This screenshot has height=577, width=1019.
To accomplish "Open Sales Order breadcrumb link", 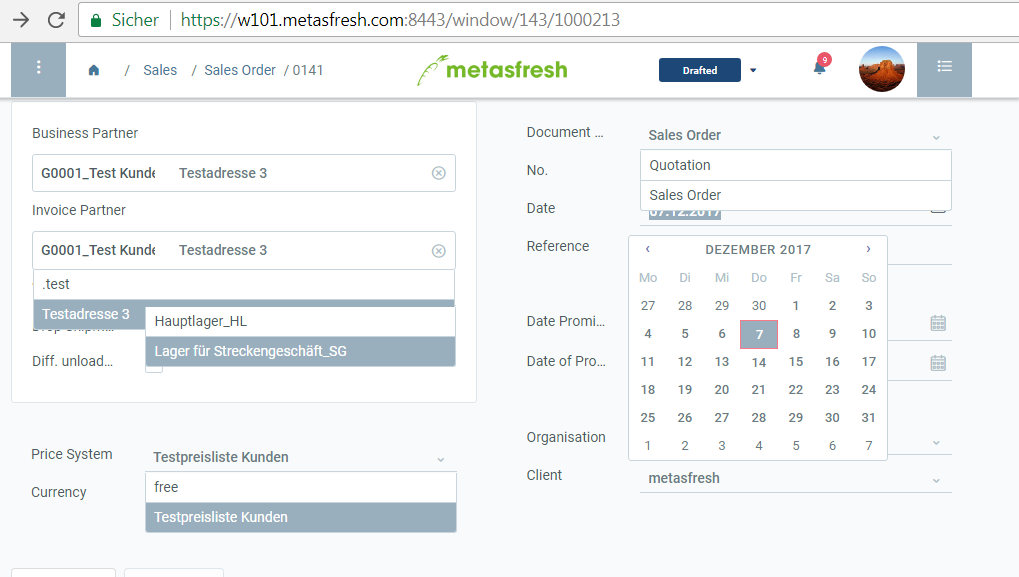I will pos(240,70).
